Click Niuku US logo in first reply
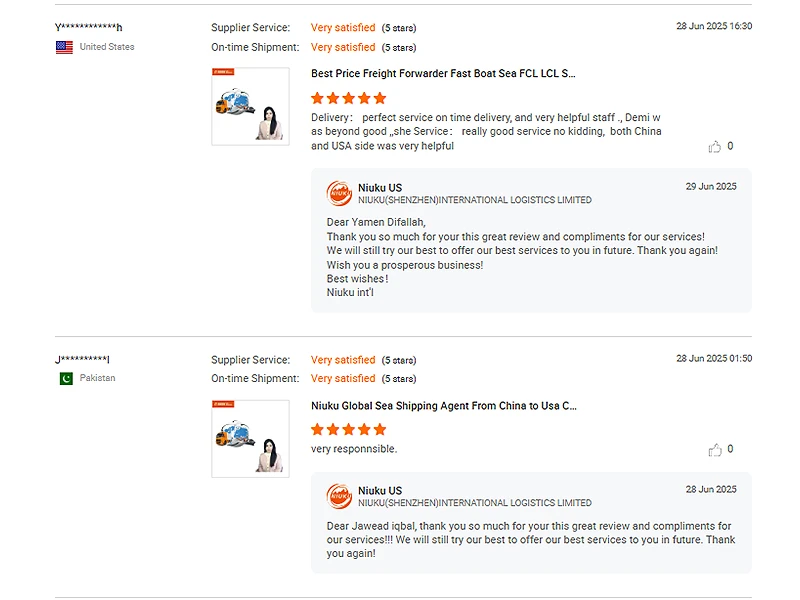 (x=339, y=194)
